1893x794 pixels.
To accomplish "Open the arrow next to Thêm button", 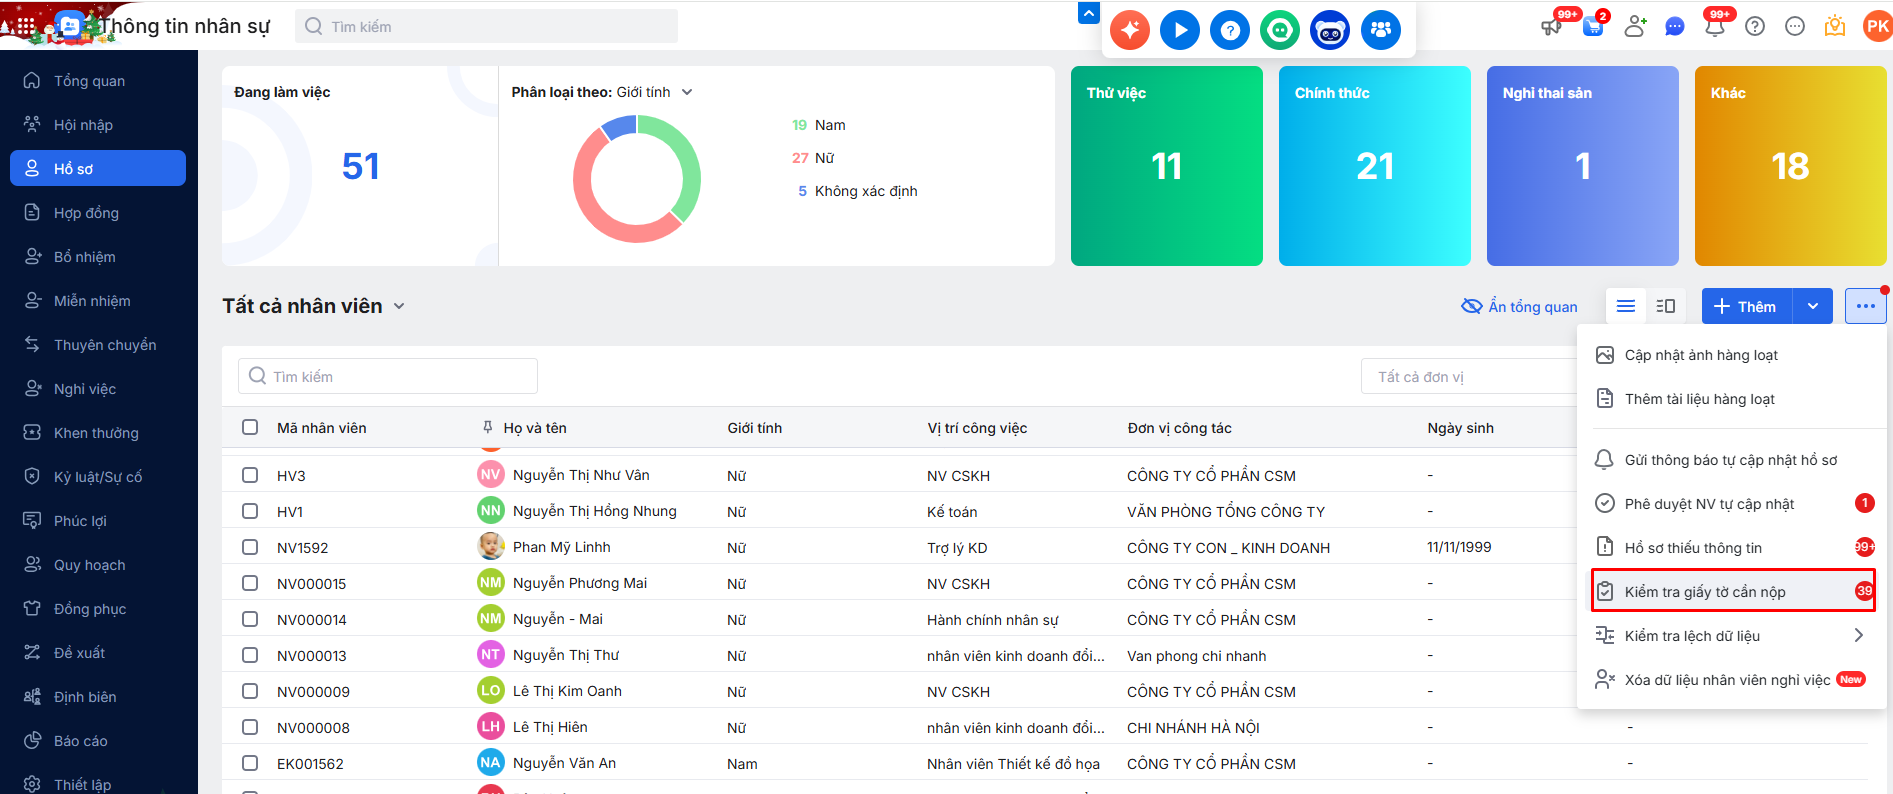I will tap(1813, 306).
